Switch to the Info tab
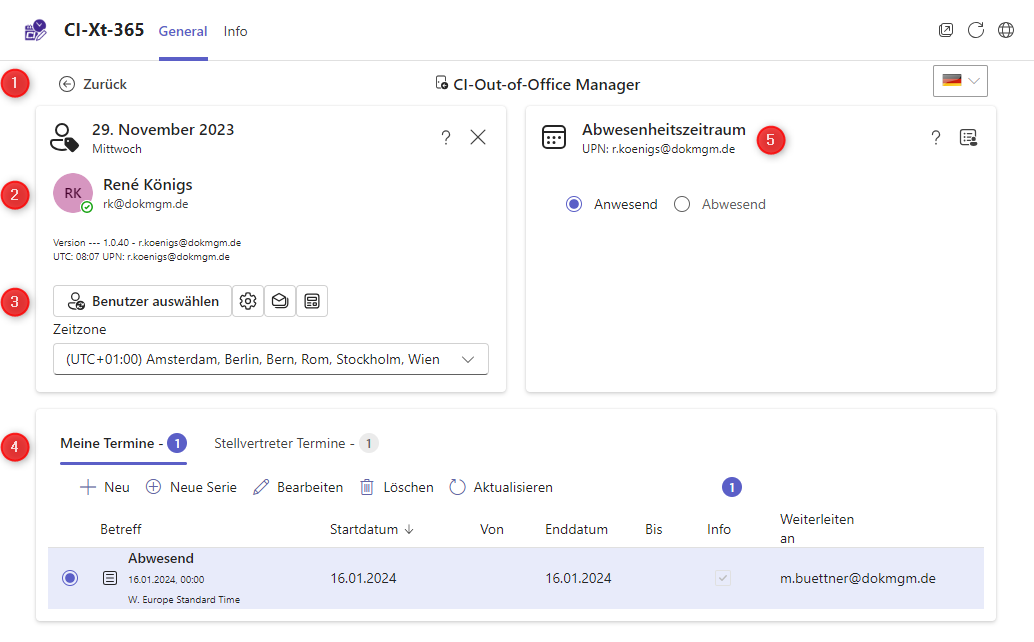 click(235, 31)
